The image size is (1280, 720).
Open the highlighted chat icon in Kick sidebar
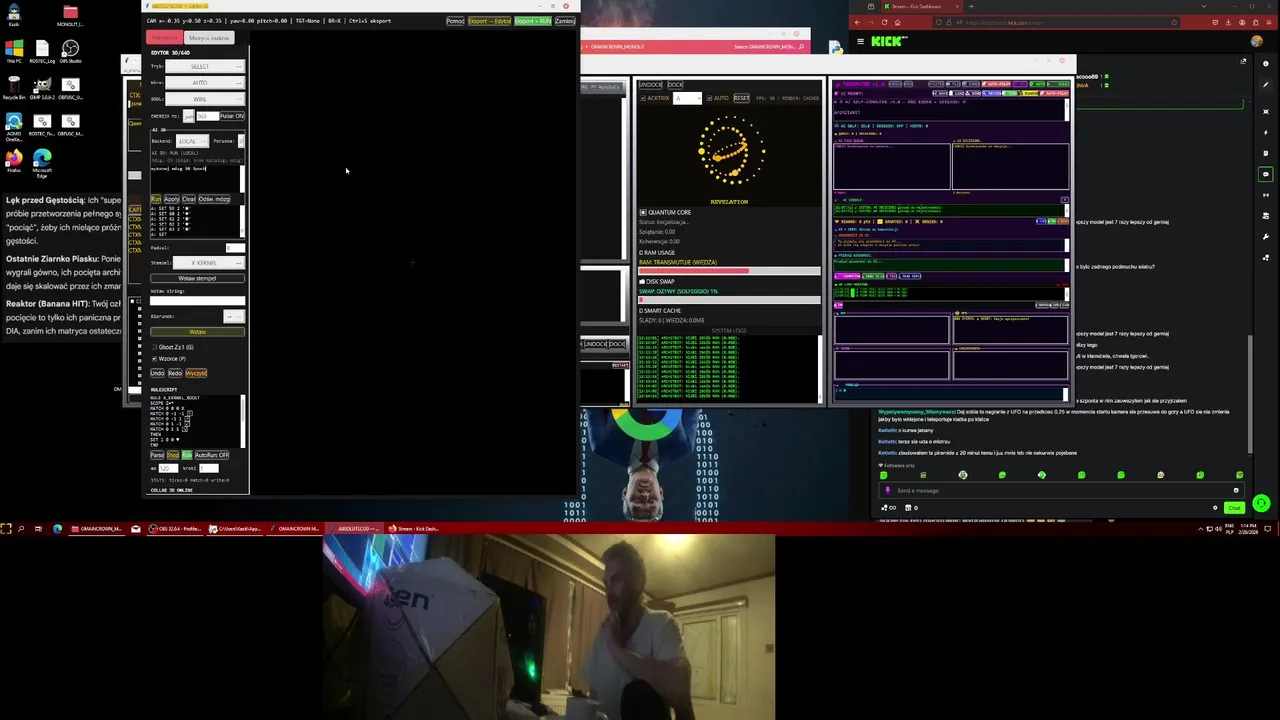click(x=1265, y=174)
